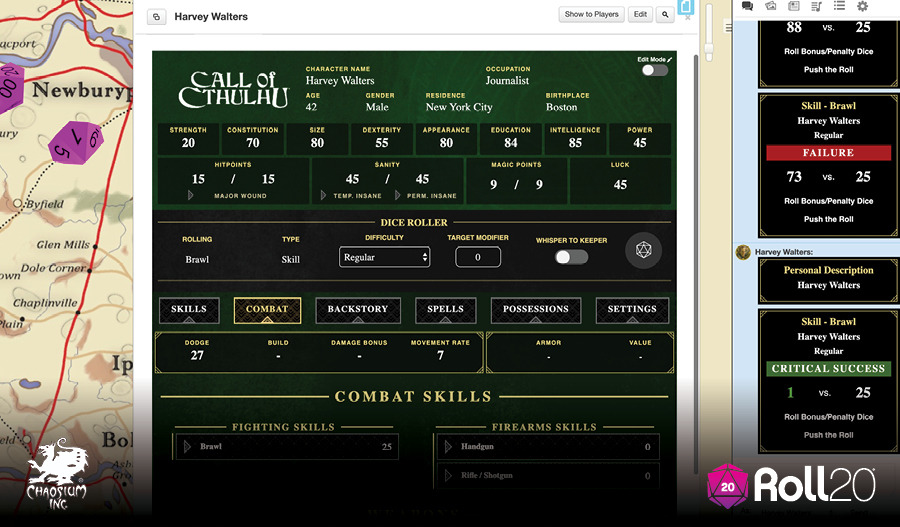Click the Dexterity value 55
Viewport: 900px width, 527px height.
[x=382, y=143]
